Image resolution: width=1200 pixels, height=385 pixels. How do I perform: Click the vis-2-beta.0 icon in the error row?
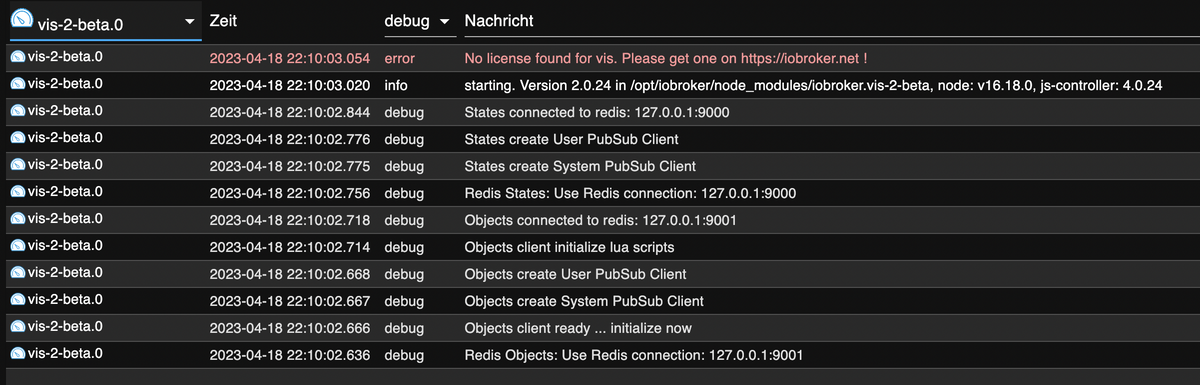pos(17,58)
